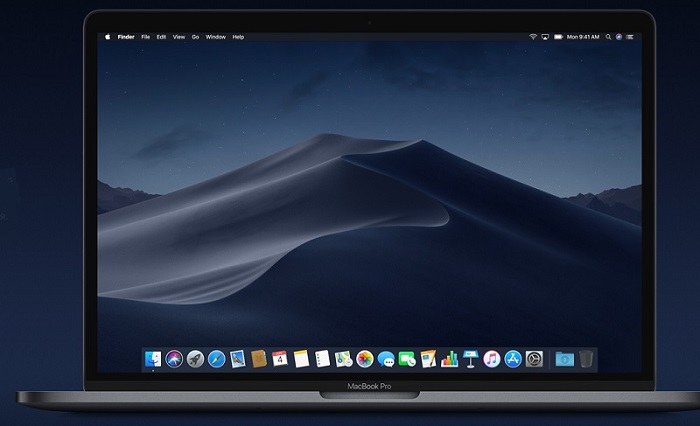
Task: Click AirPlay display icon in menu bar
Action: click(545, 37)
